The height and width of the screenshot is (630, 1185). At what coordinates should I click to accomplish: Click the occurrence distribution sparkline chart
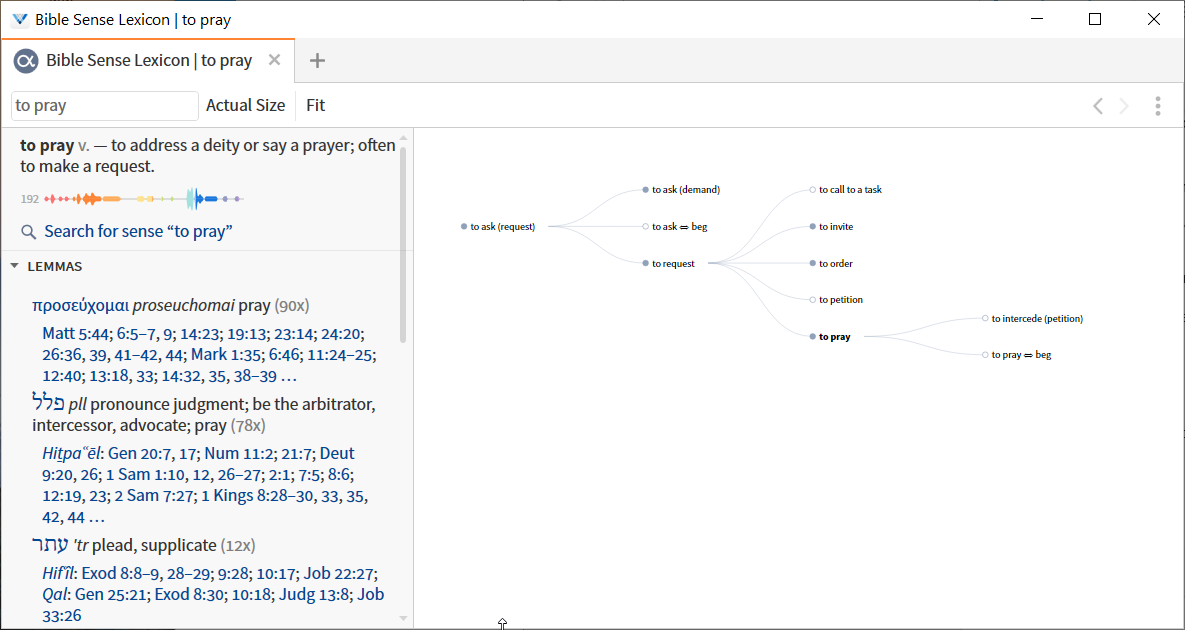click(x=144, y=199)
